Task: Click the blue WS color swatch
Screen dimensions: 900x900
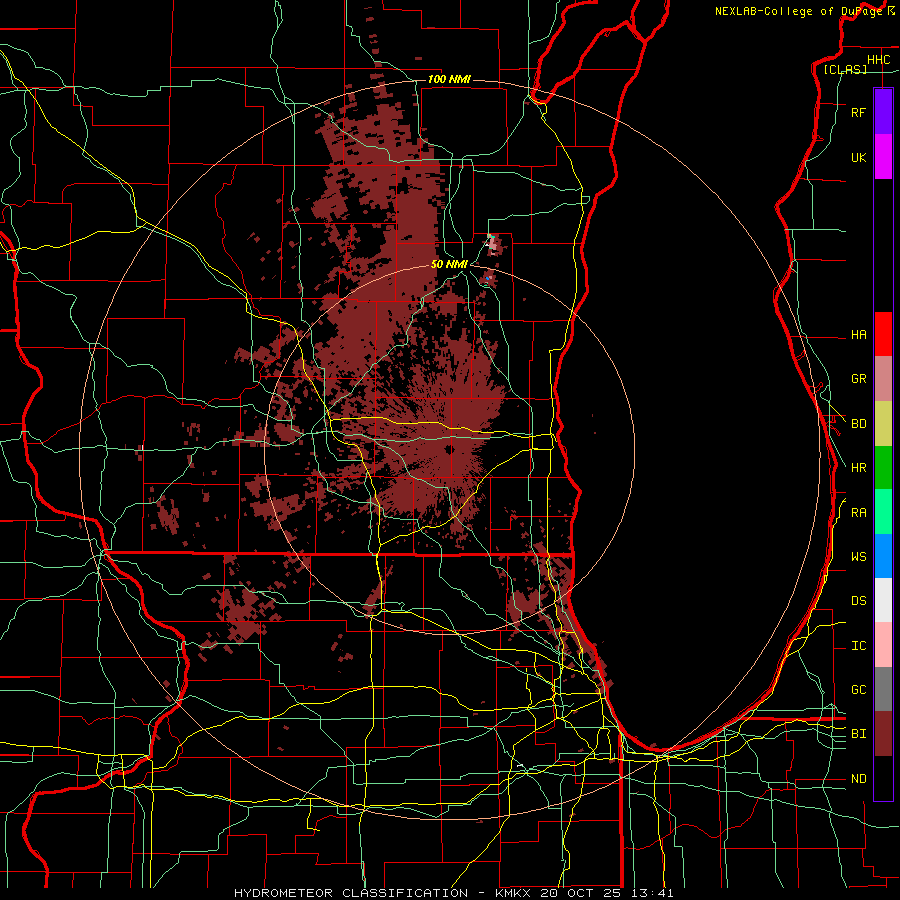Action: click(883, 556)
